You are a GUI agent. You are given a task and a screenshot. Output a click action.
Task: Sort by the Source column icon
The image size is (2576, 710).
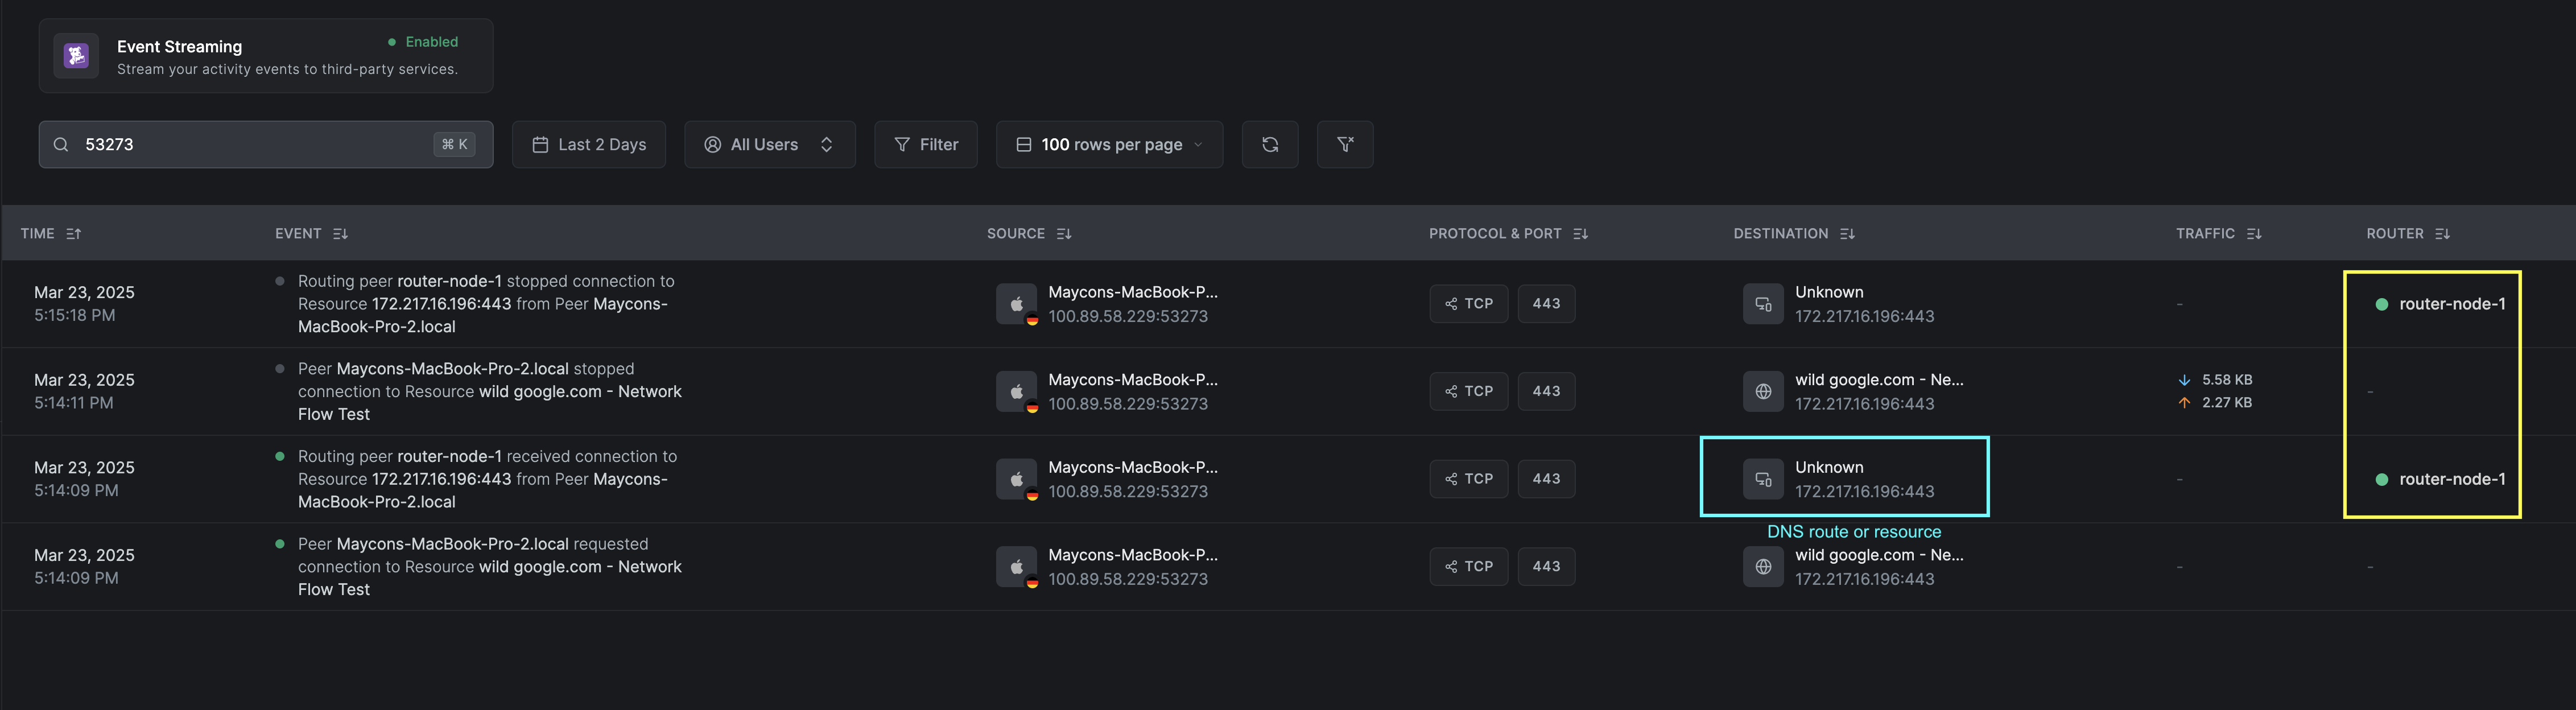(x=1063, y=234)
